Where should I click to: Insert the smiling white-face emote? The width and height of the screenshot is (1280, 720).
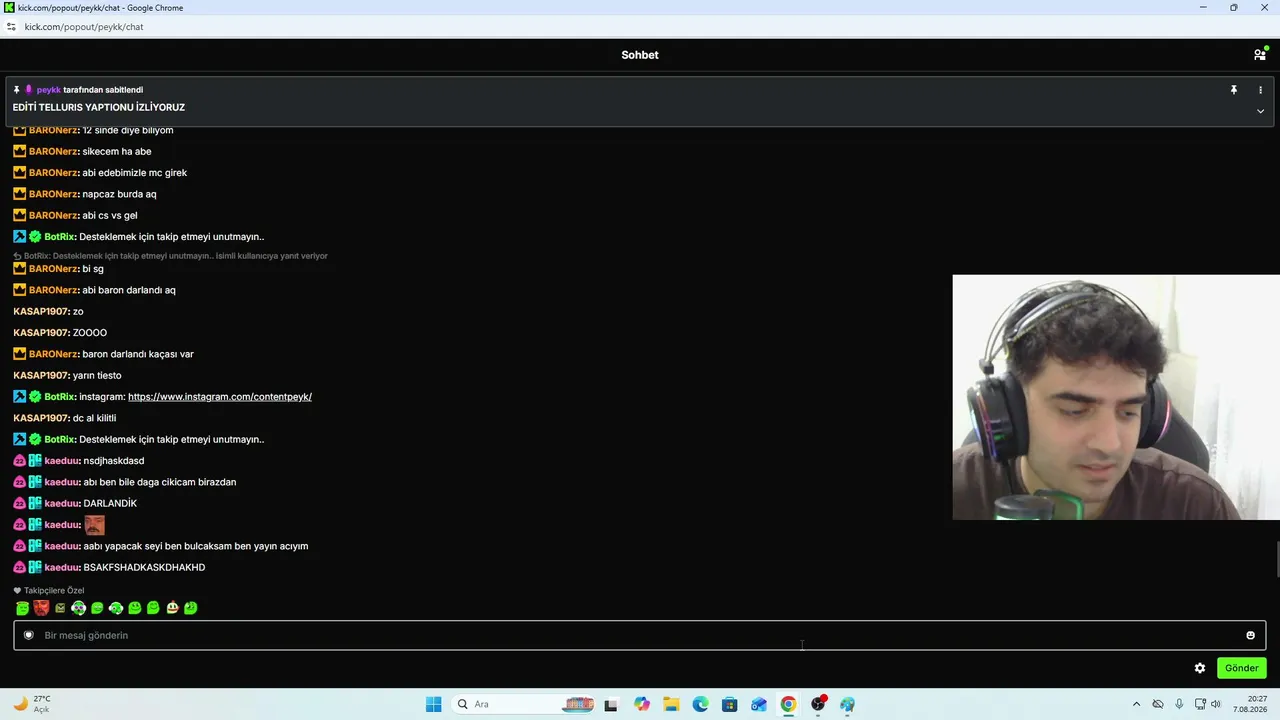point(172,608)
